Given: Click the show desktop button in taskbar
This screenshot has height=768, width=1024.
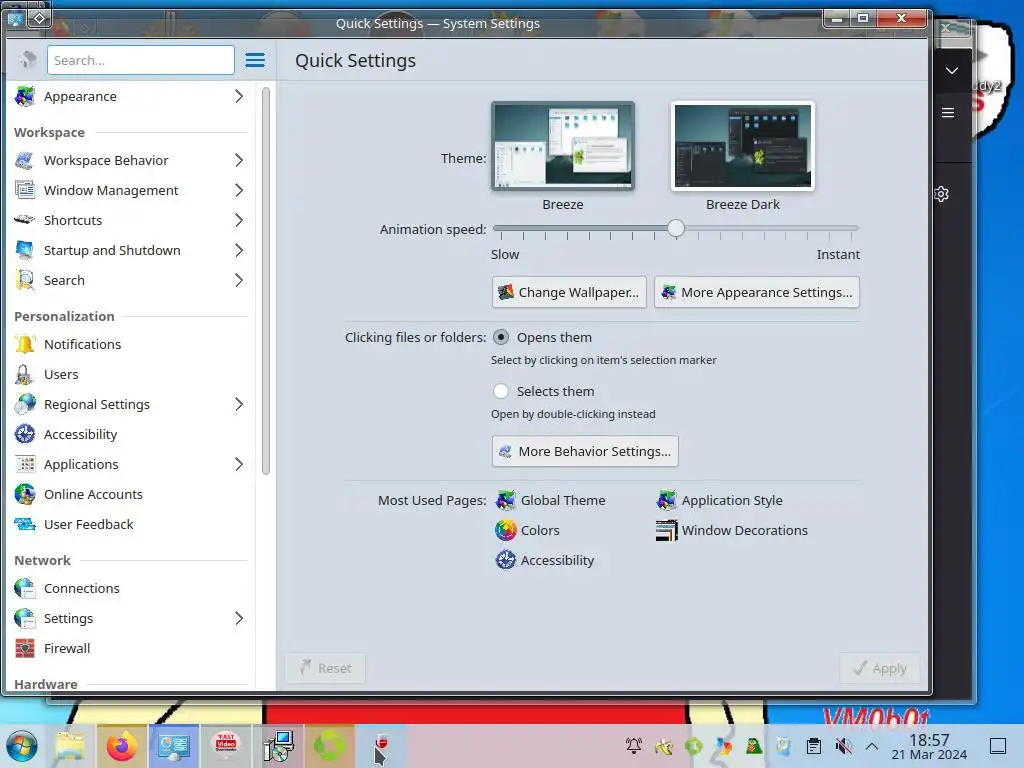Looking at the screenshot, I should click(998, 746).
